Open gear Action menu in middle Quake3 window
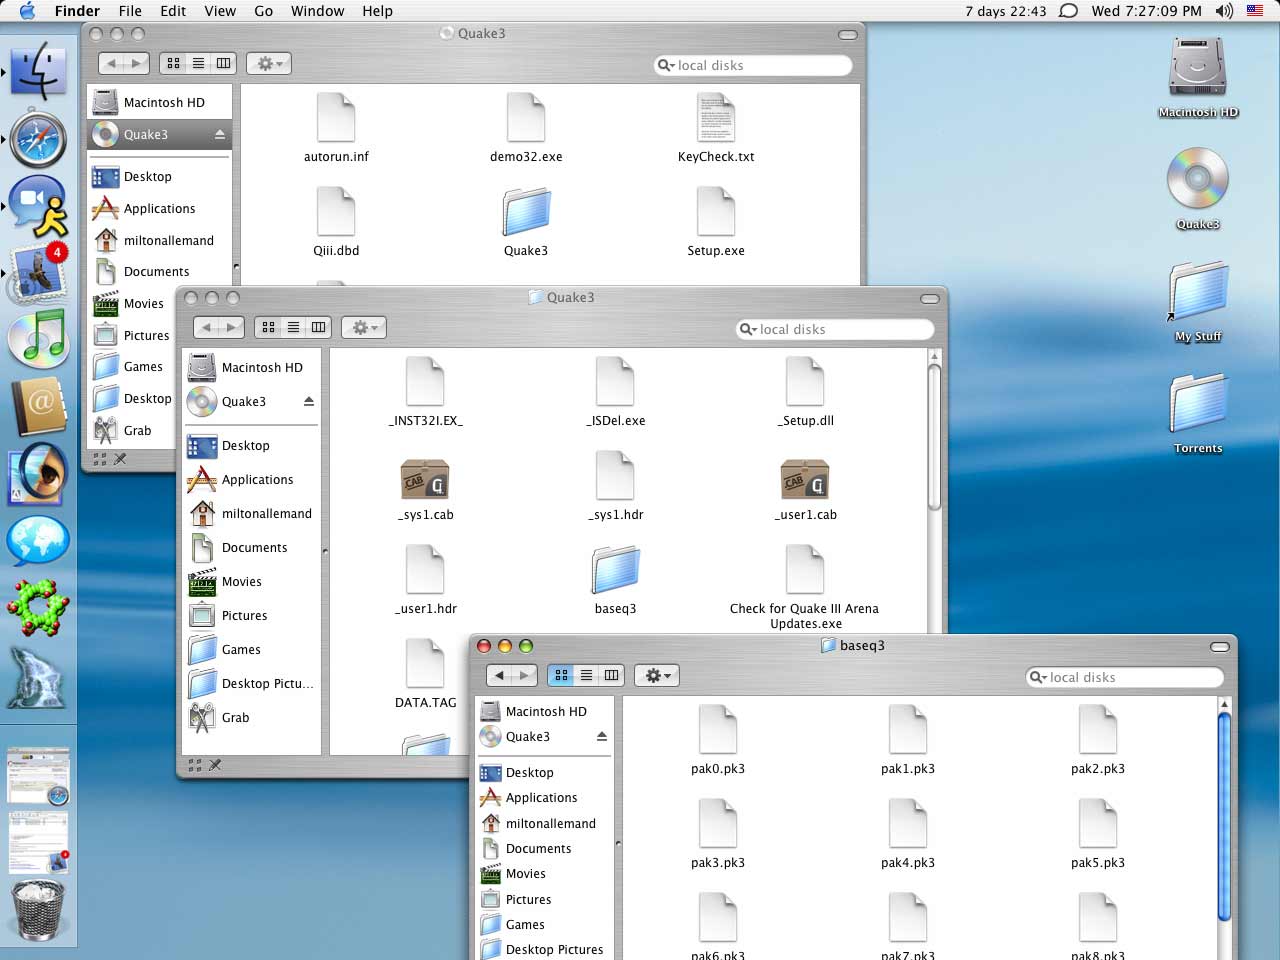 (364, 328)
